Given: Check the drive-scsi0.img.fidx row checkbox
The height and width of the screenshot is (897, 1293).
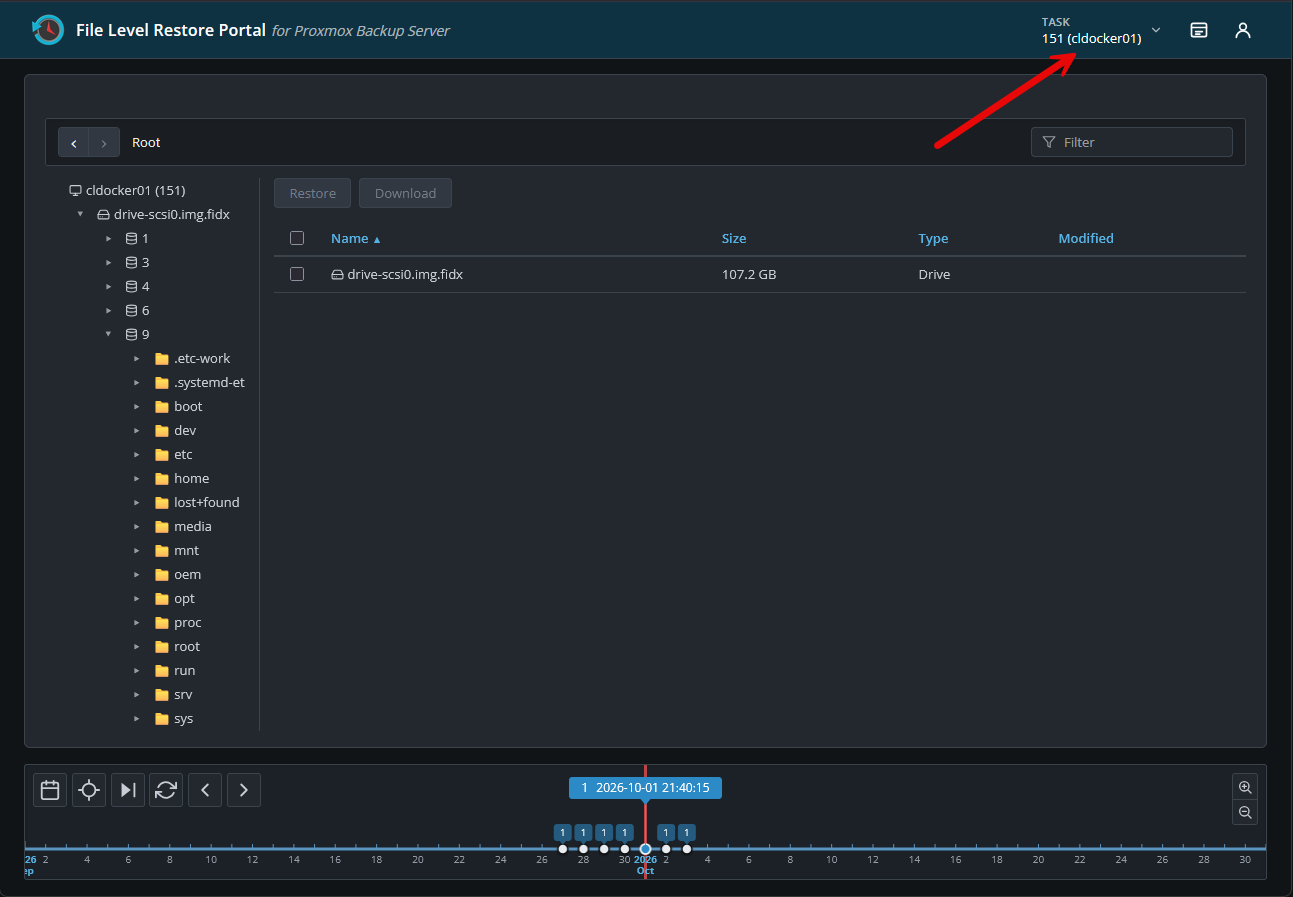Looking at the screenshot, I should pos(297,274).
